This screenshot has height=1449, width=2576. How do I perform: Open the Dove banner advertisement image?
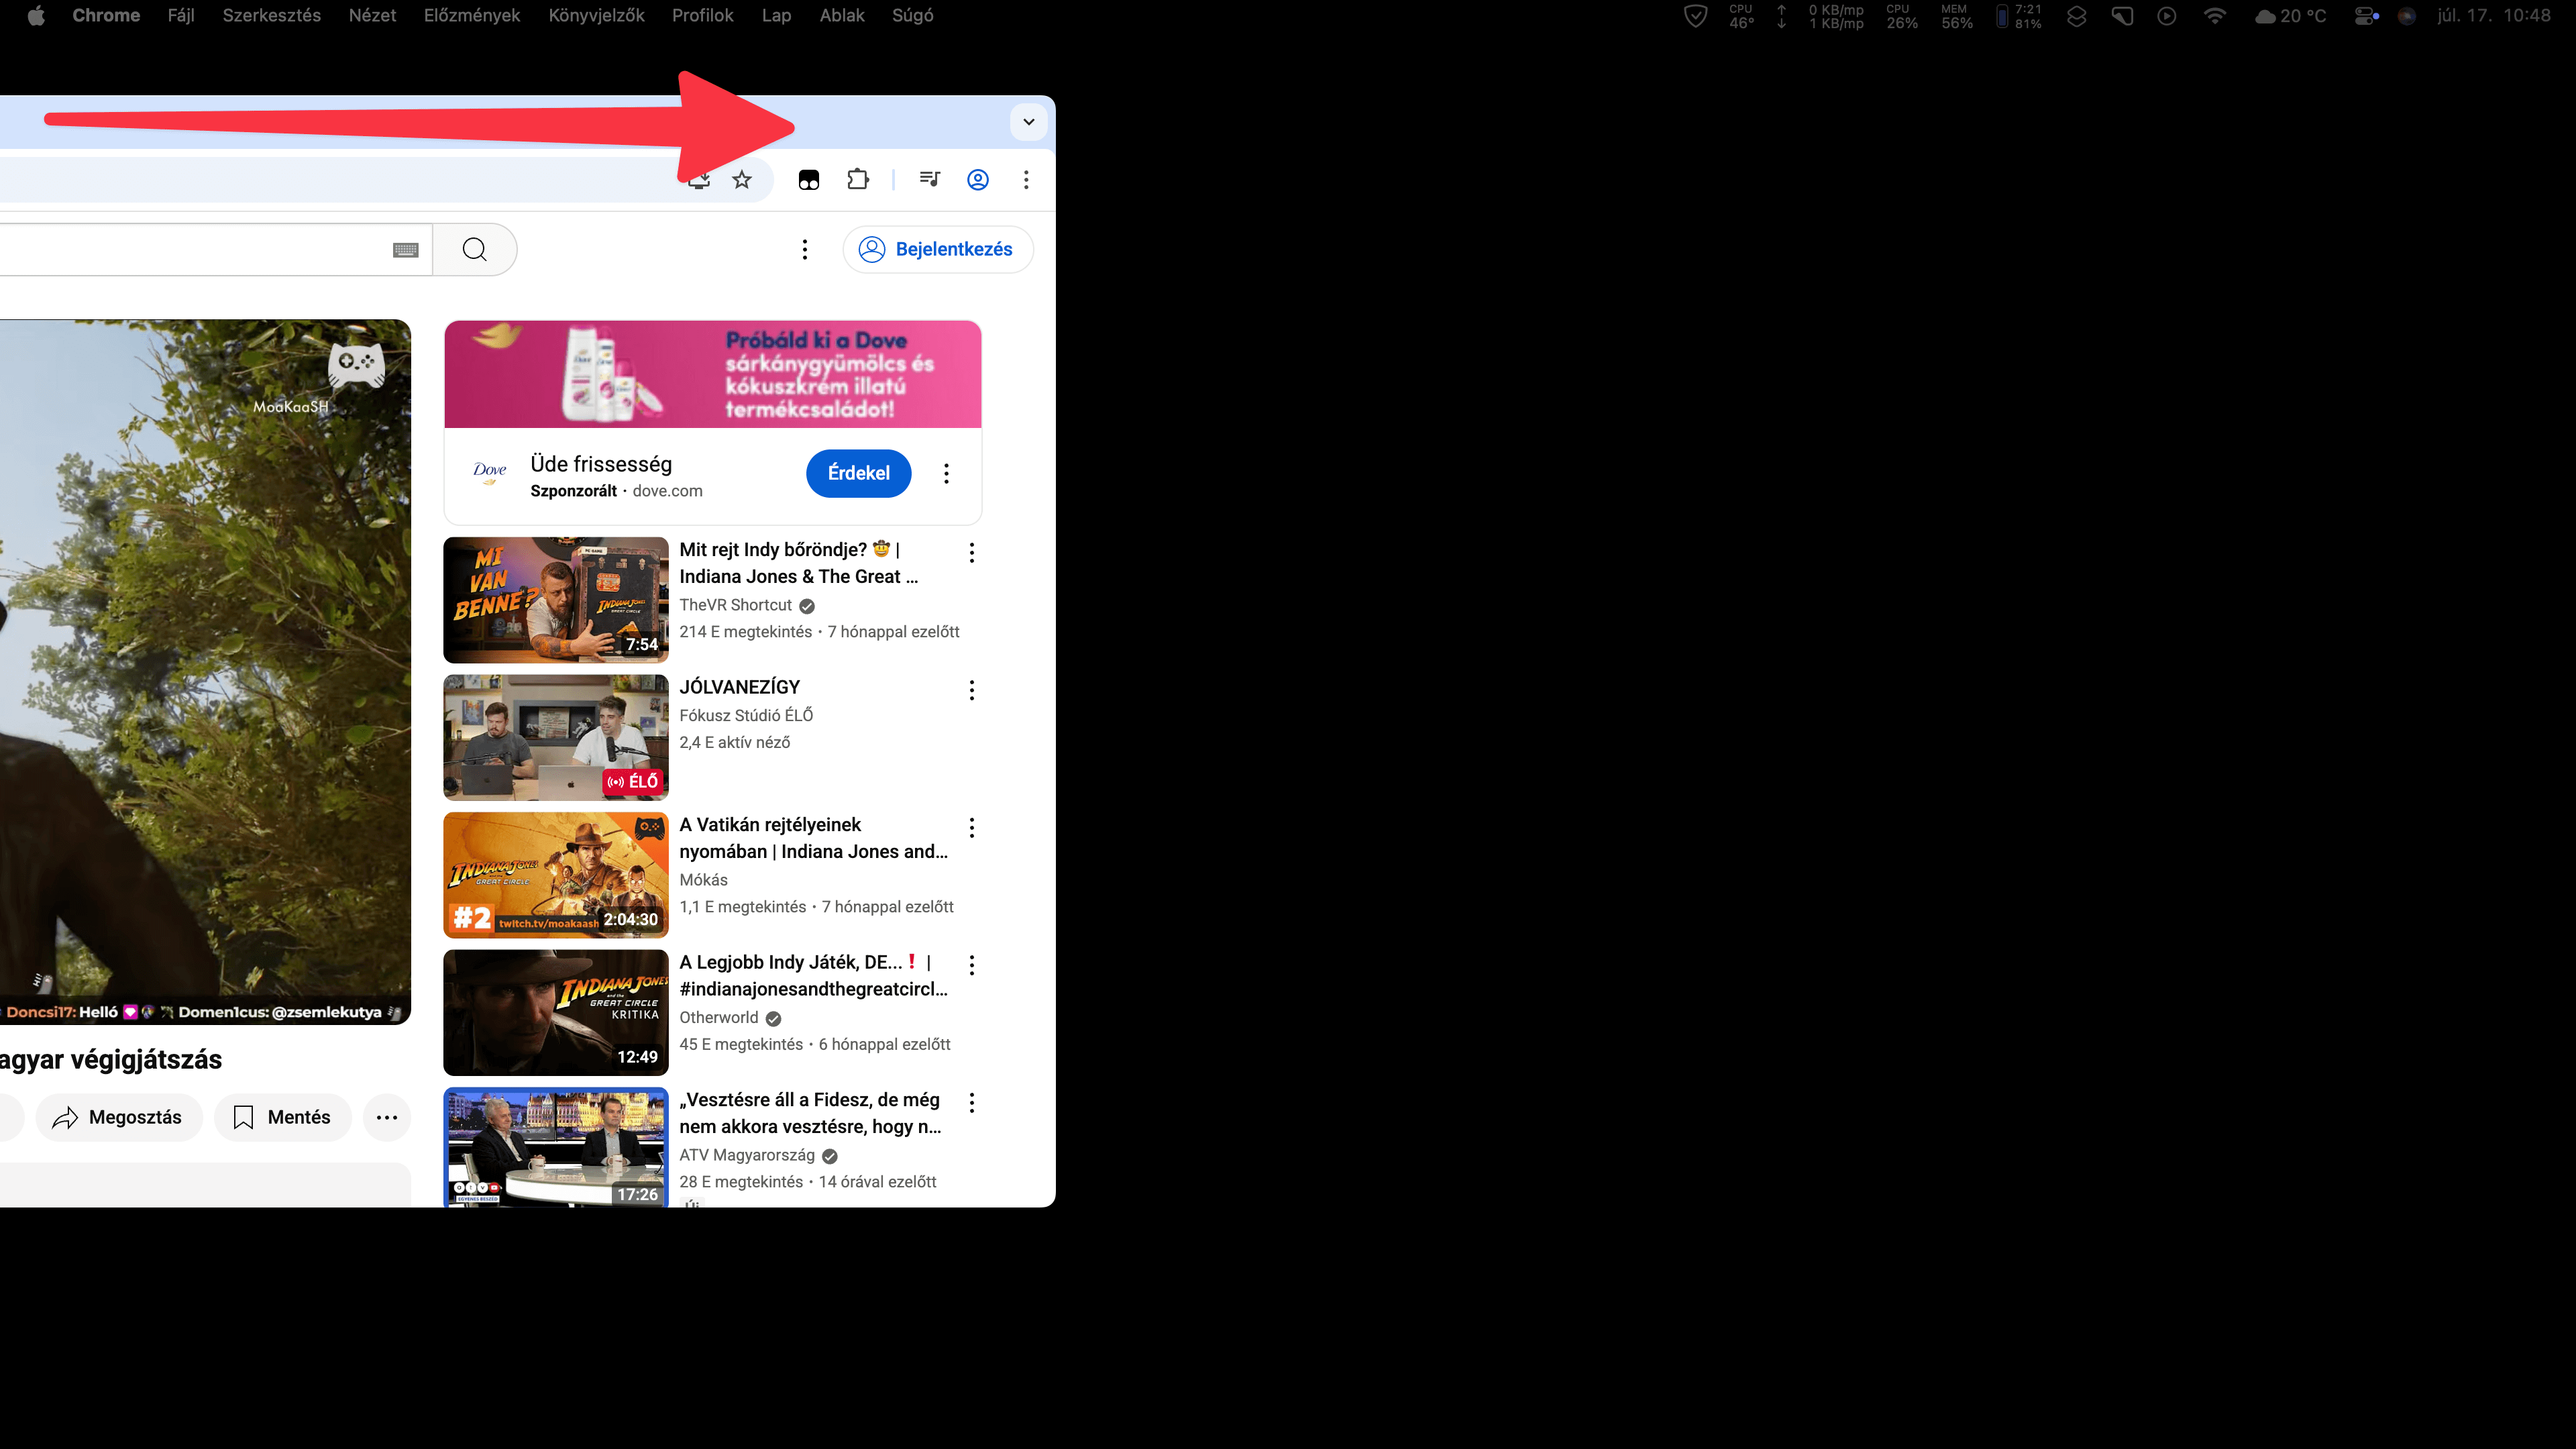(713, 374)
